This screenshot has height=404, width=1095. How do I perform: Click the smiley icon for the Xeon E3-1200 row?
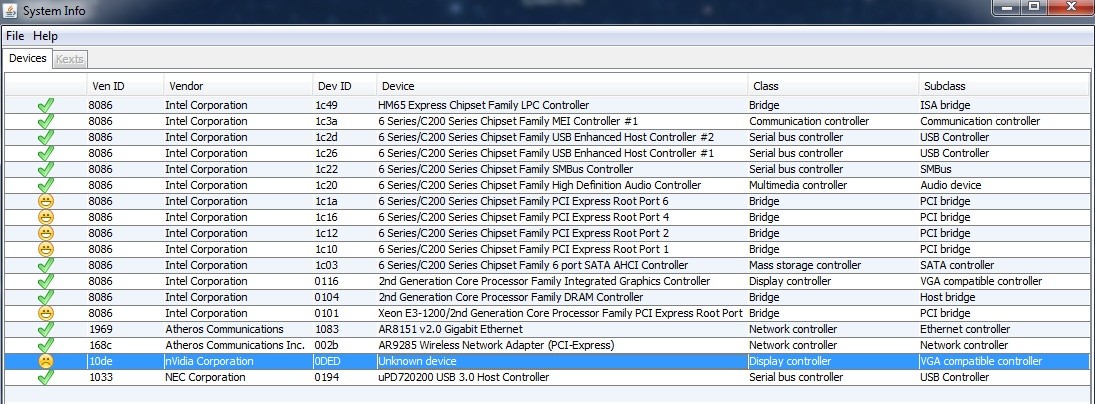46,313
